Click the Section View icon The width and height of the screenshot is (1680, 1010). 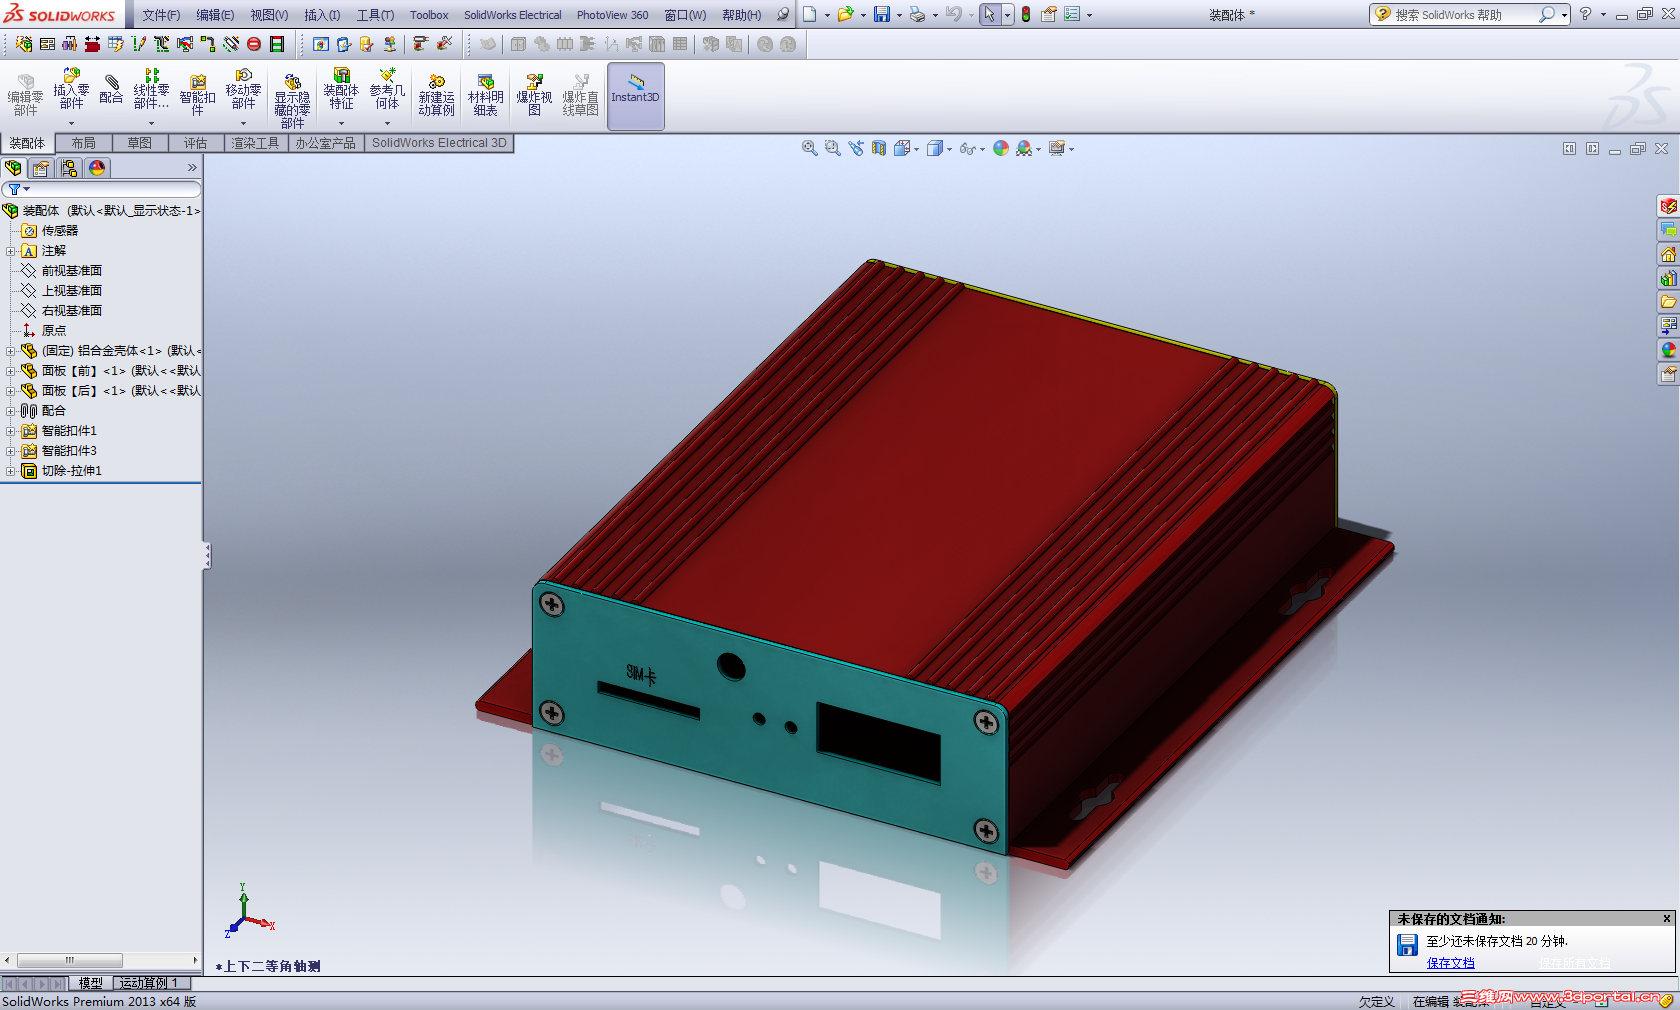click(879, 148)
